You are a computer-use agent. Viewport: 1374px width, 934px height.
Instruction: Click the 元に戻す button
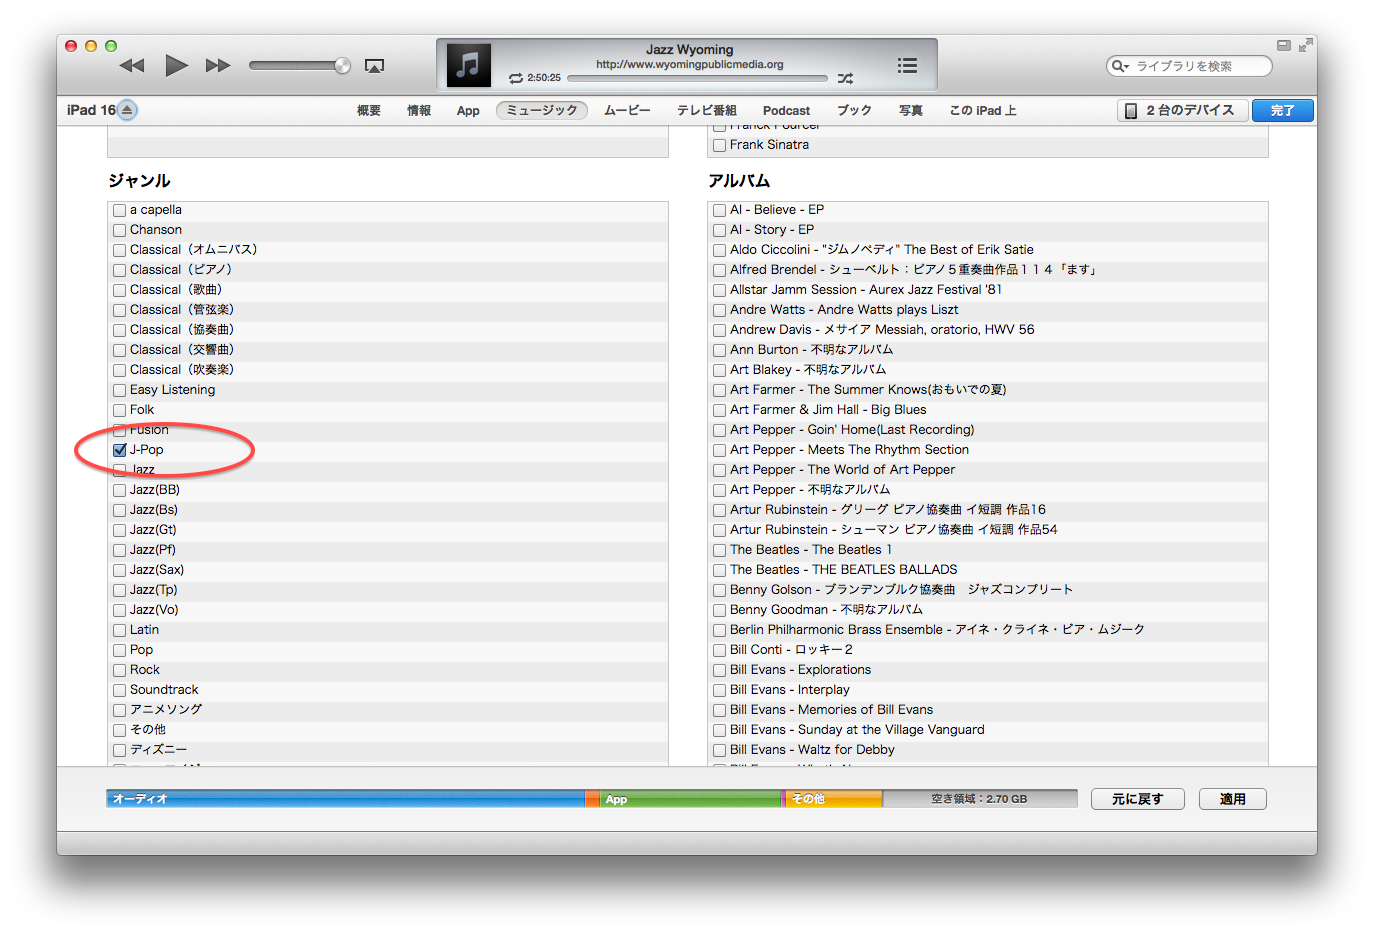coord(1138,799)
